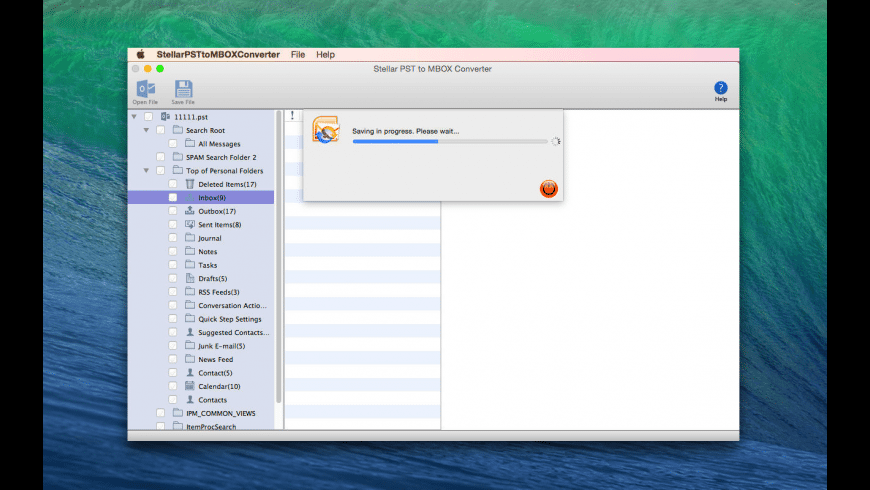Open the StellarPSTtoMBOXConverter app menu
Viewport: 870px width, 490px height.
(218, 54)
